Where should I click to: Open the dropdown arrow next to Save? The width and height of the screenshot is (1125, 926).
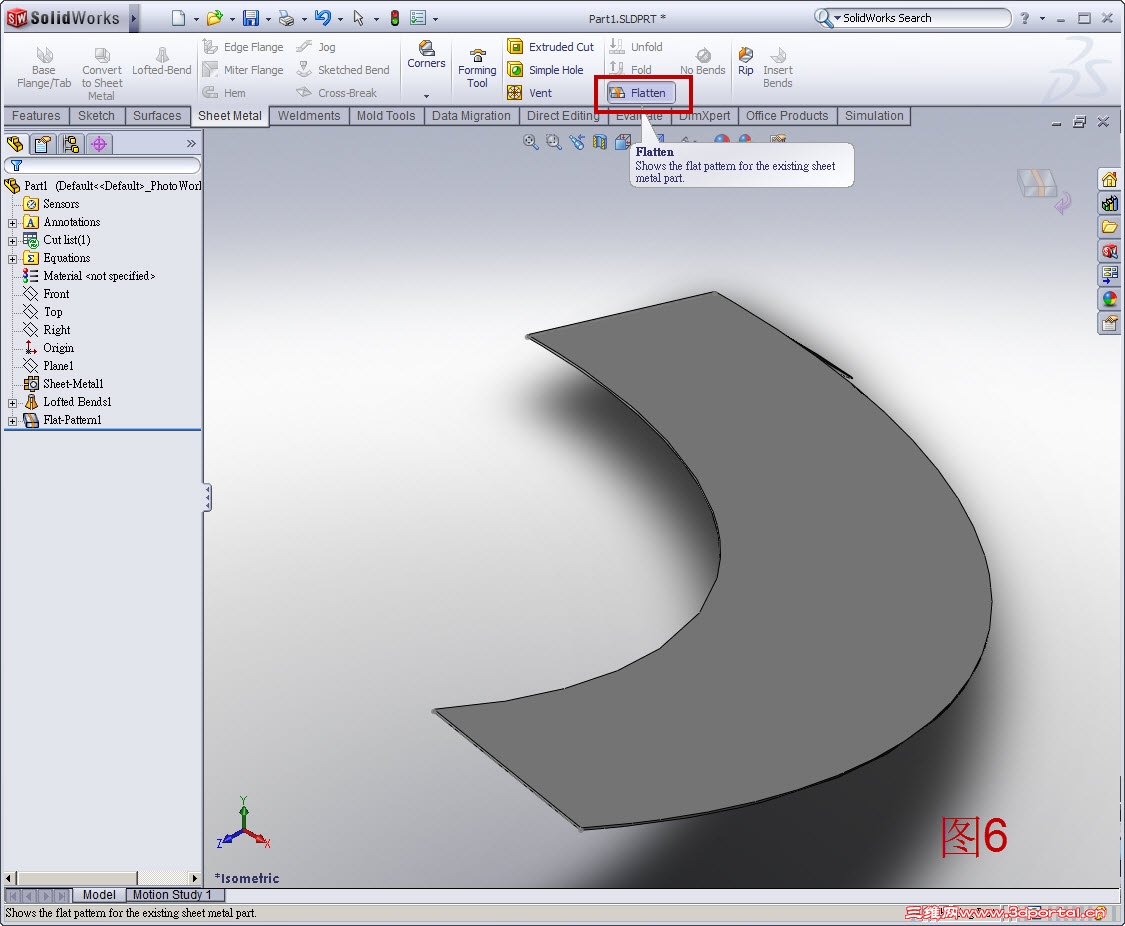pyautogui.click(x=268, y=19)
